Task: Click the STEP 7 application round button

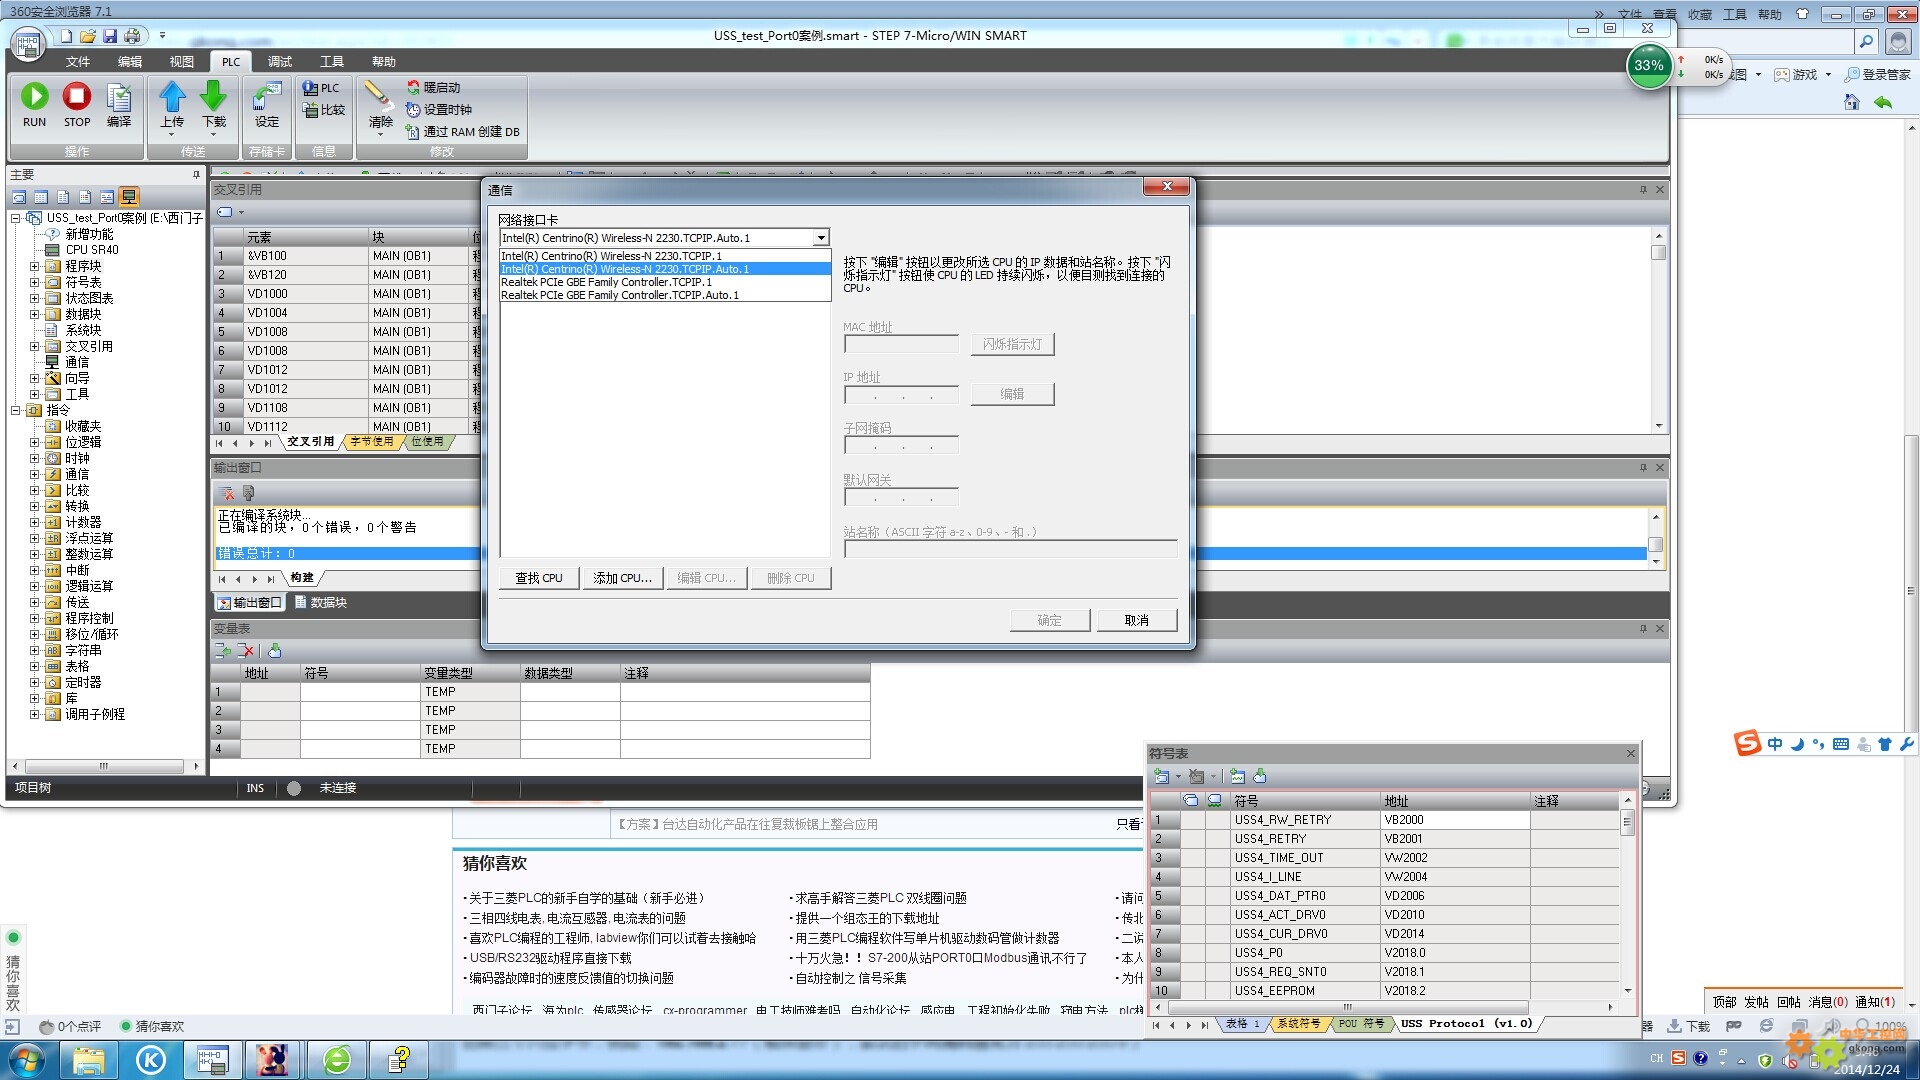Action: 28,44
